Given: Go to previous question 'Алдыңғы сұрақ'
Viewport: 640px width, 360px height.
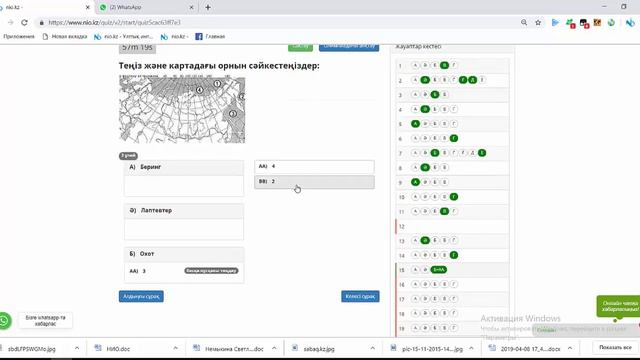Looking at the screenshot, I should (x=141, y=296).
